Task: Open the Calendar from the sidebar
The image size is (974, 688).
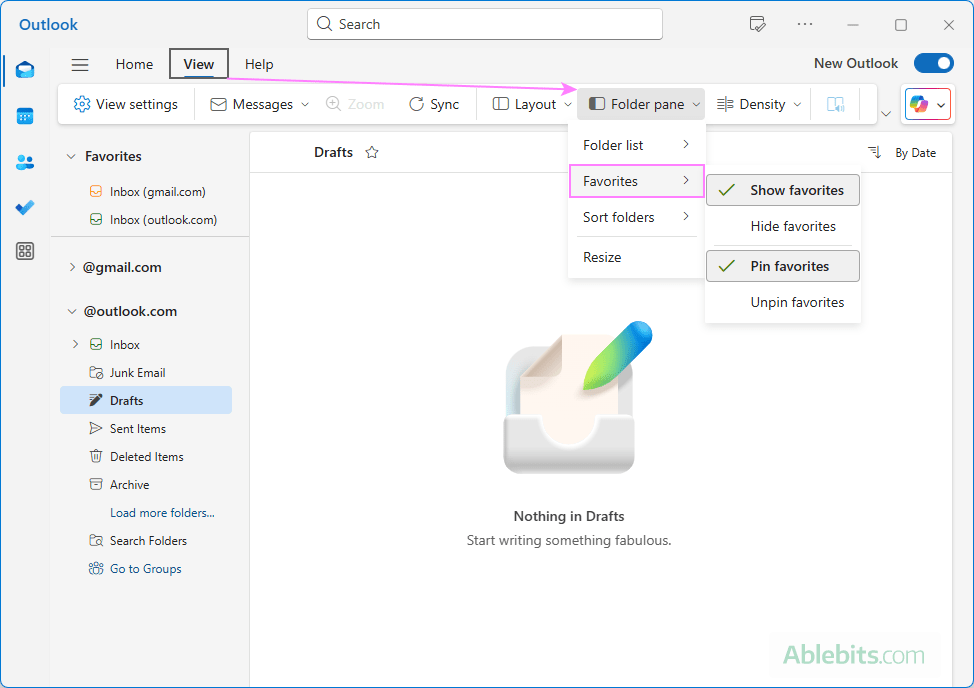Action: coord(25,116)
